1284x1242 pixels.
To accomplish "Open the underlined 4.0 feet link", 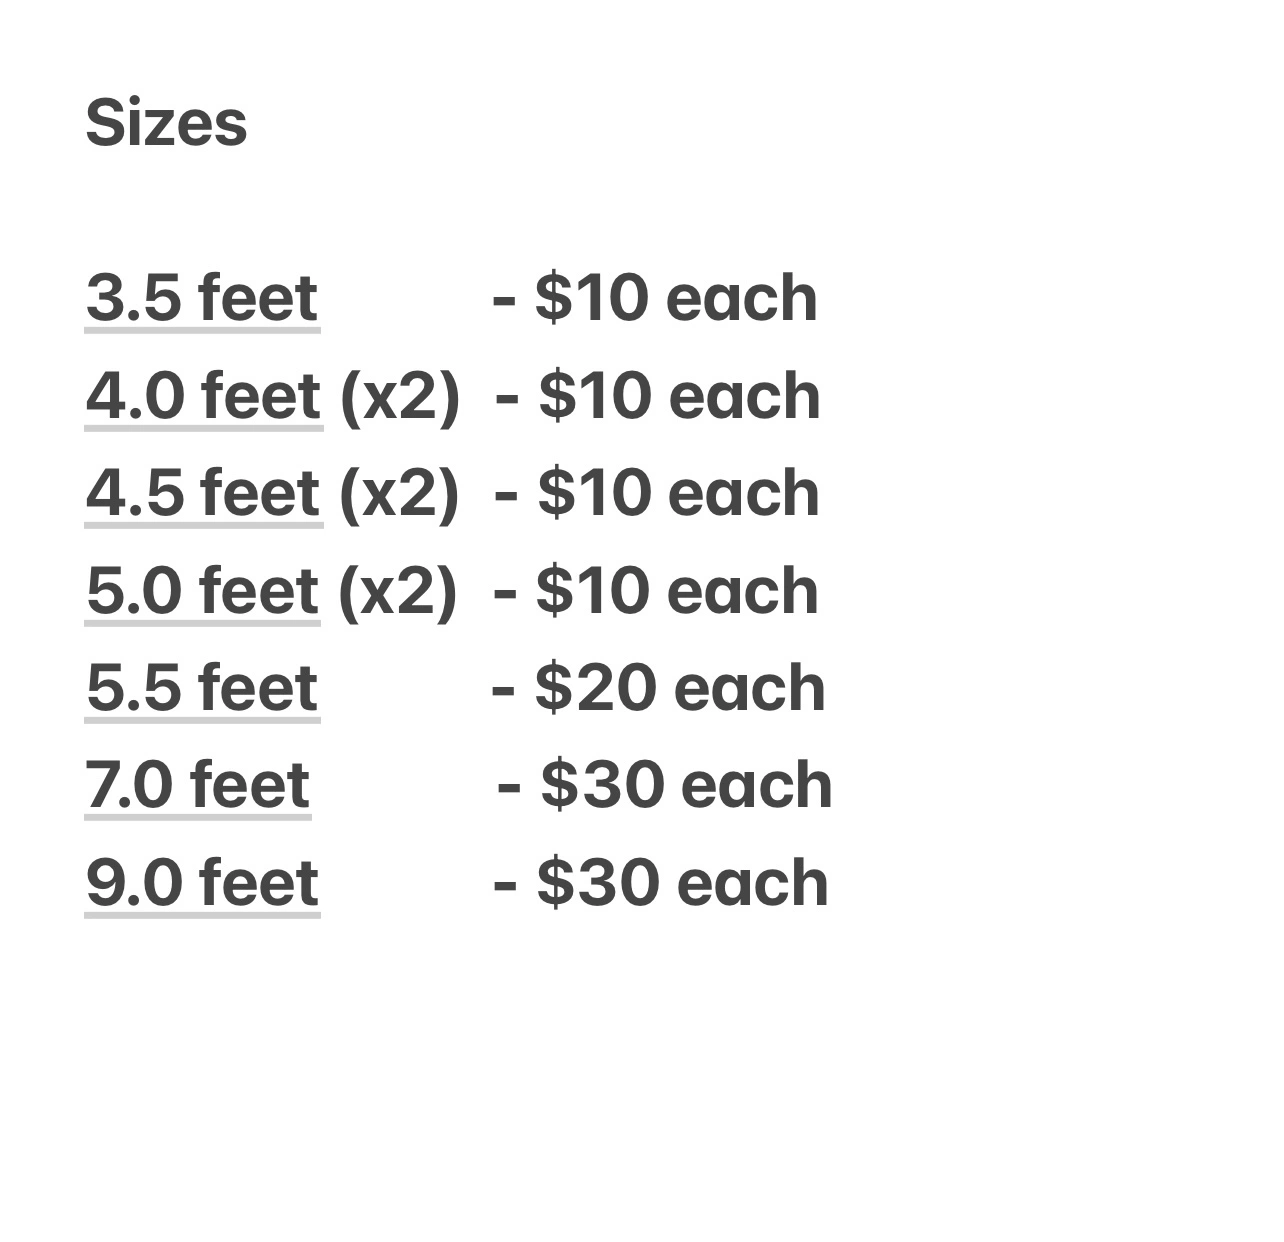I will click(204, 396).
